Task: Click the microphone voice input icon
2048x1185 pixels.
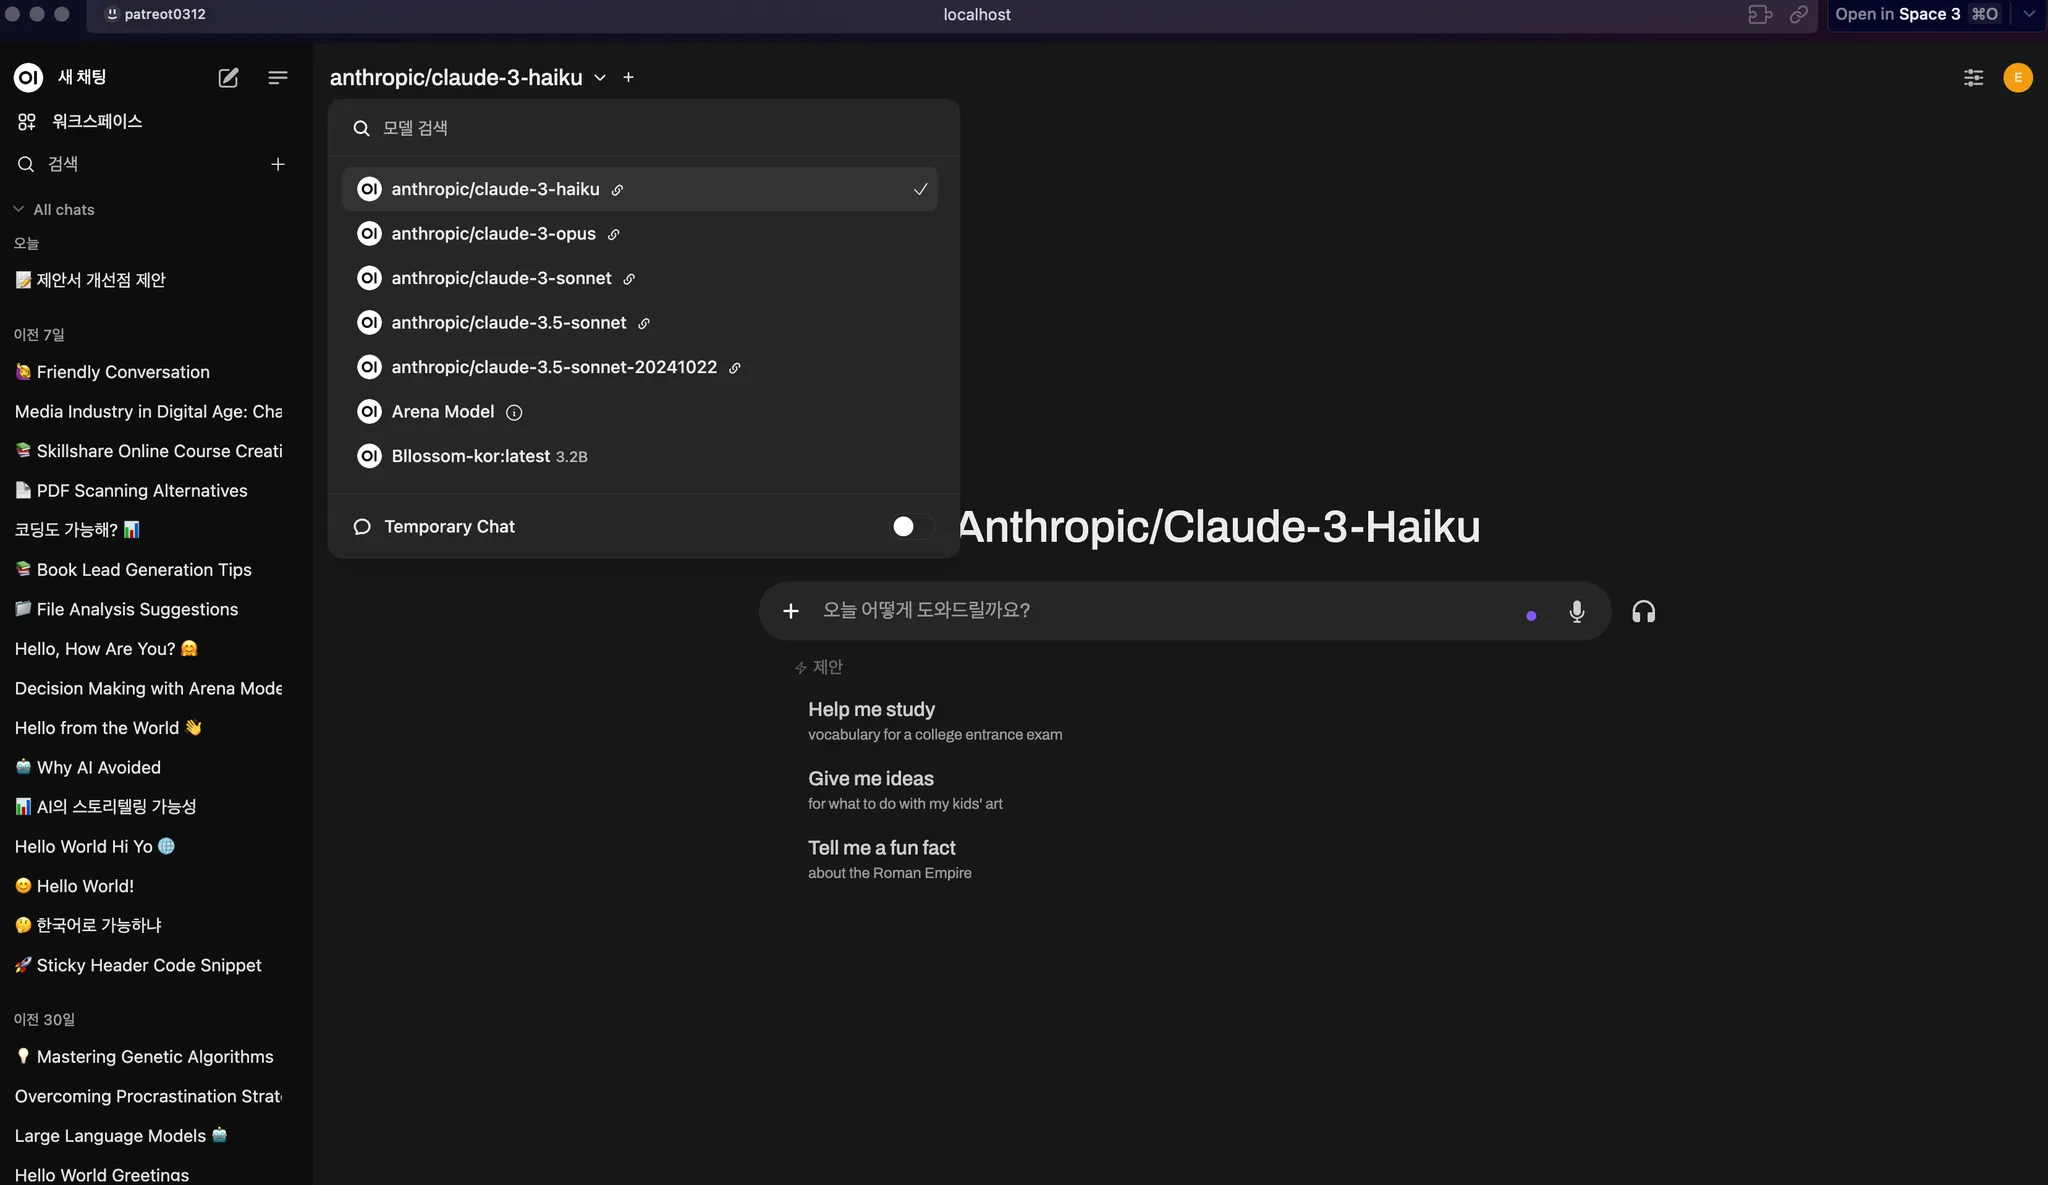Action: 1576,612
